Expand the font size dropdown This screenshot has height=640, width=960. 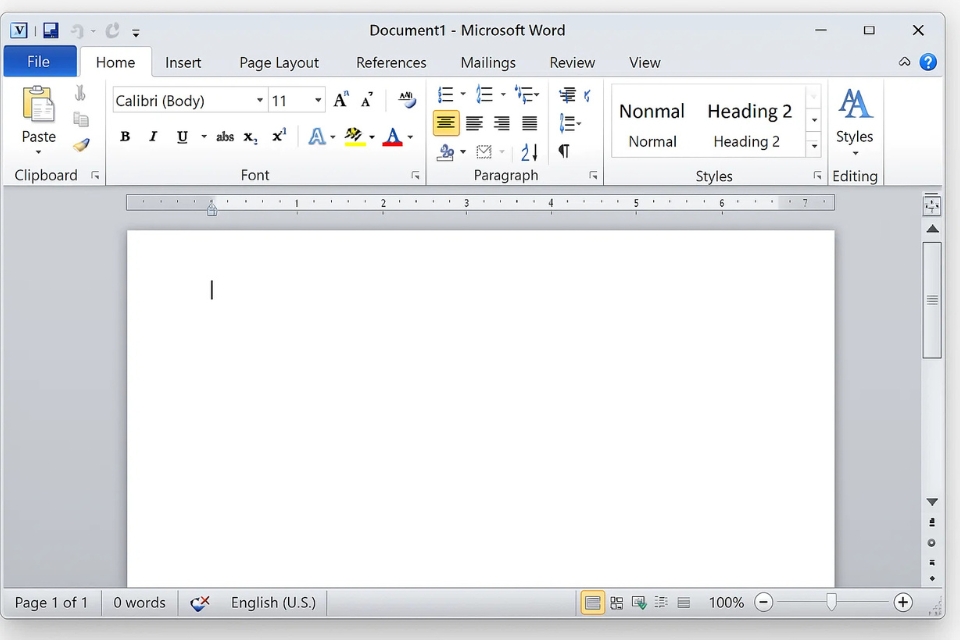point(318,100)
